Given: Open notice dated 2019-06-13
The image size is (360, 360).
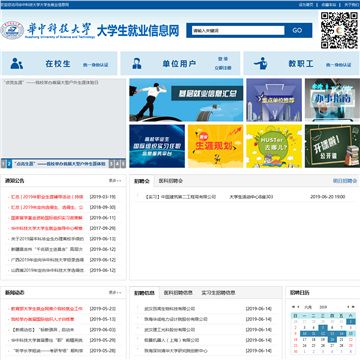Looking at the screenshot, I should 47,239.
